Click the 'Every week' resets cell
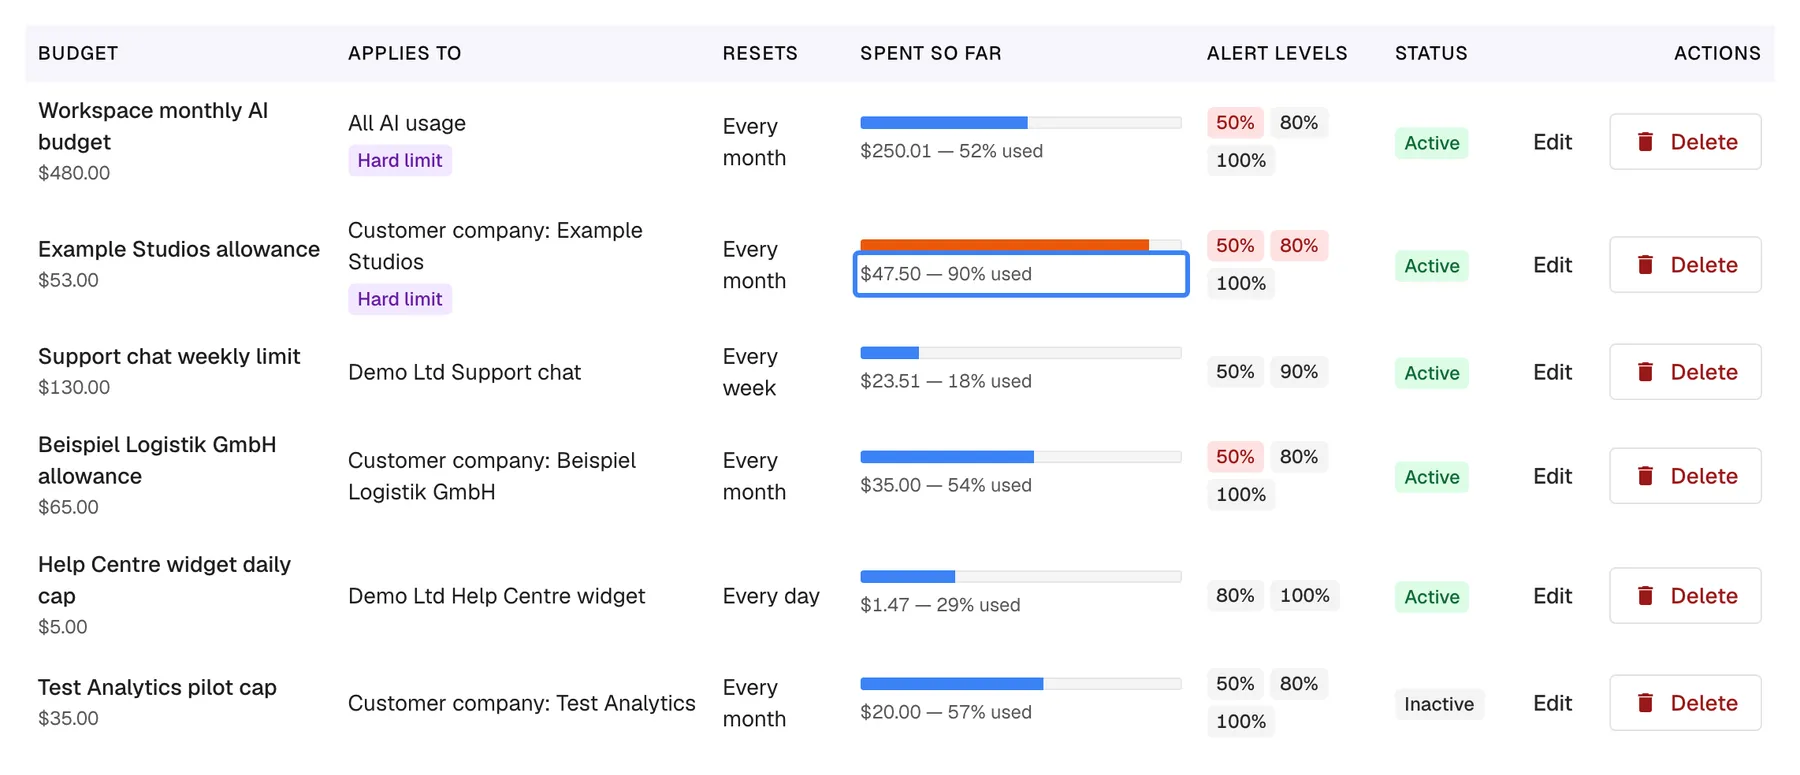1800x775 pixels. pyautogui.click(x=750, y=372)
